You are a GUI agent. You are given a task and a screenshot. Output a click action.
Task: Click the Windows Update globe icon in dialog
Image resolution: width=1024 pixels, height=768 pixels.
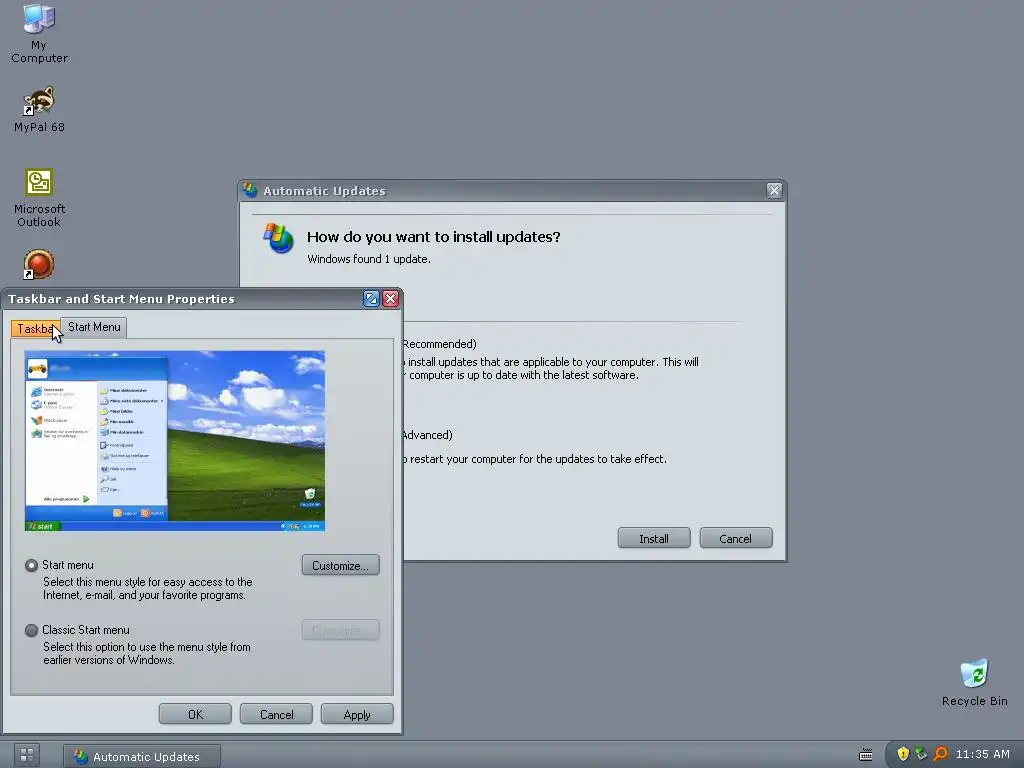tap(279, 238)
